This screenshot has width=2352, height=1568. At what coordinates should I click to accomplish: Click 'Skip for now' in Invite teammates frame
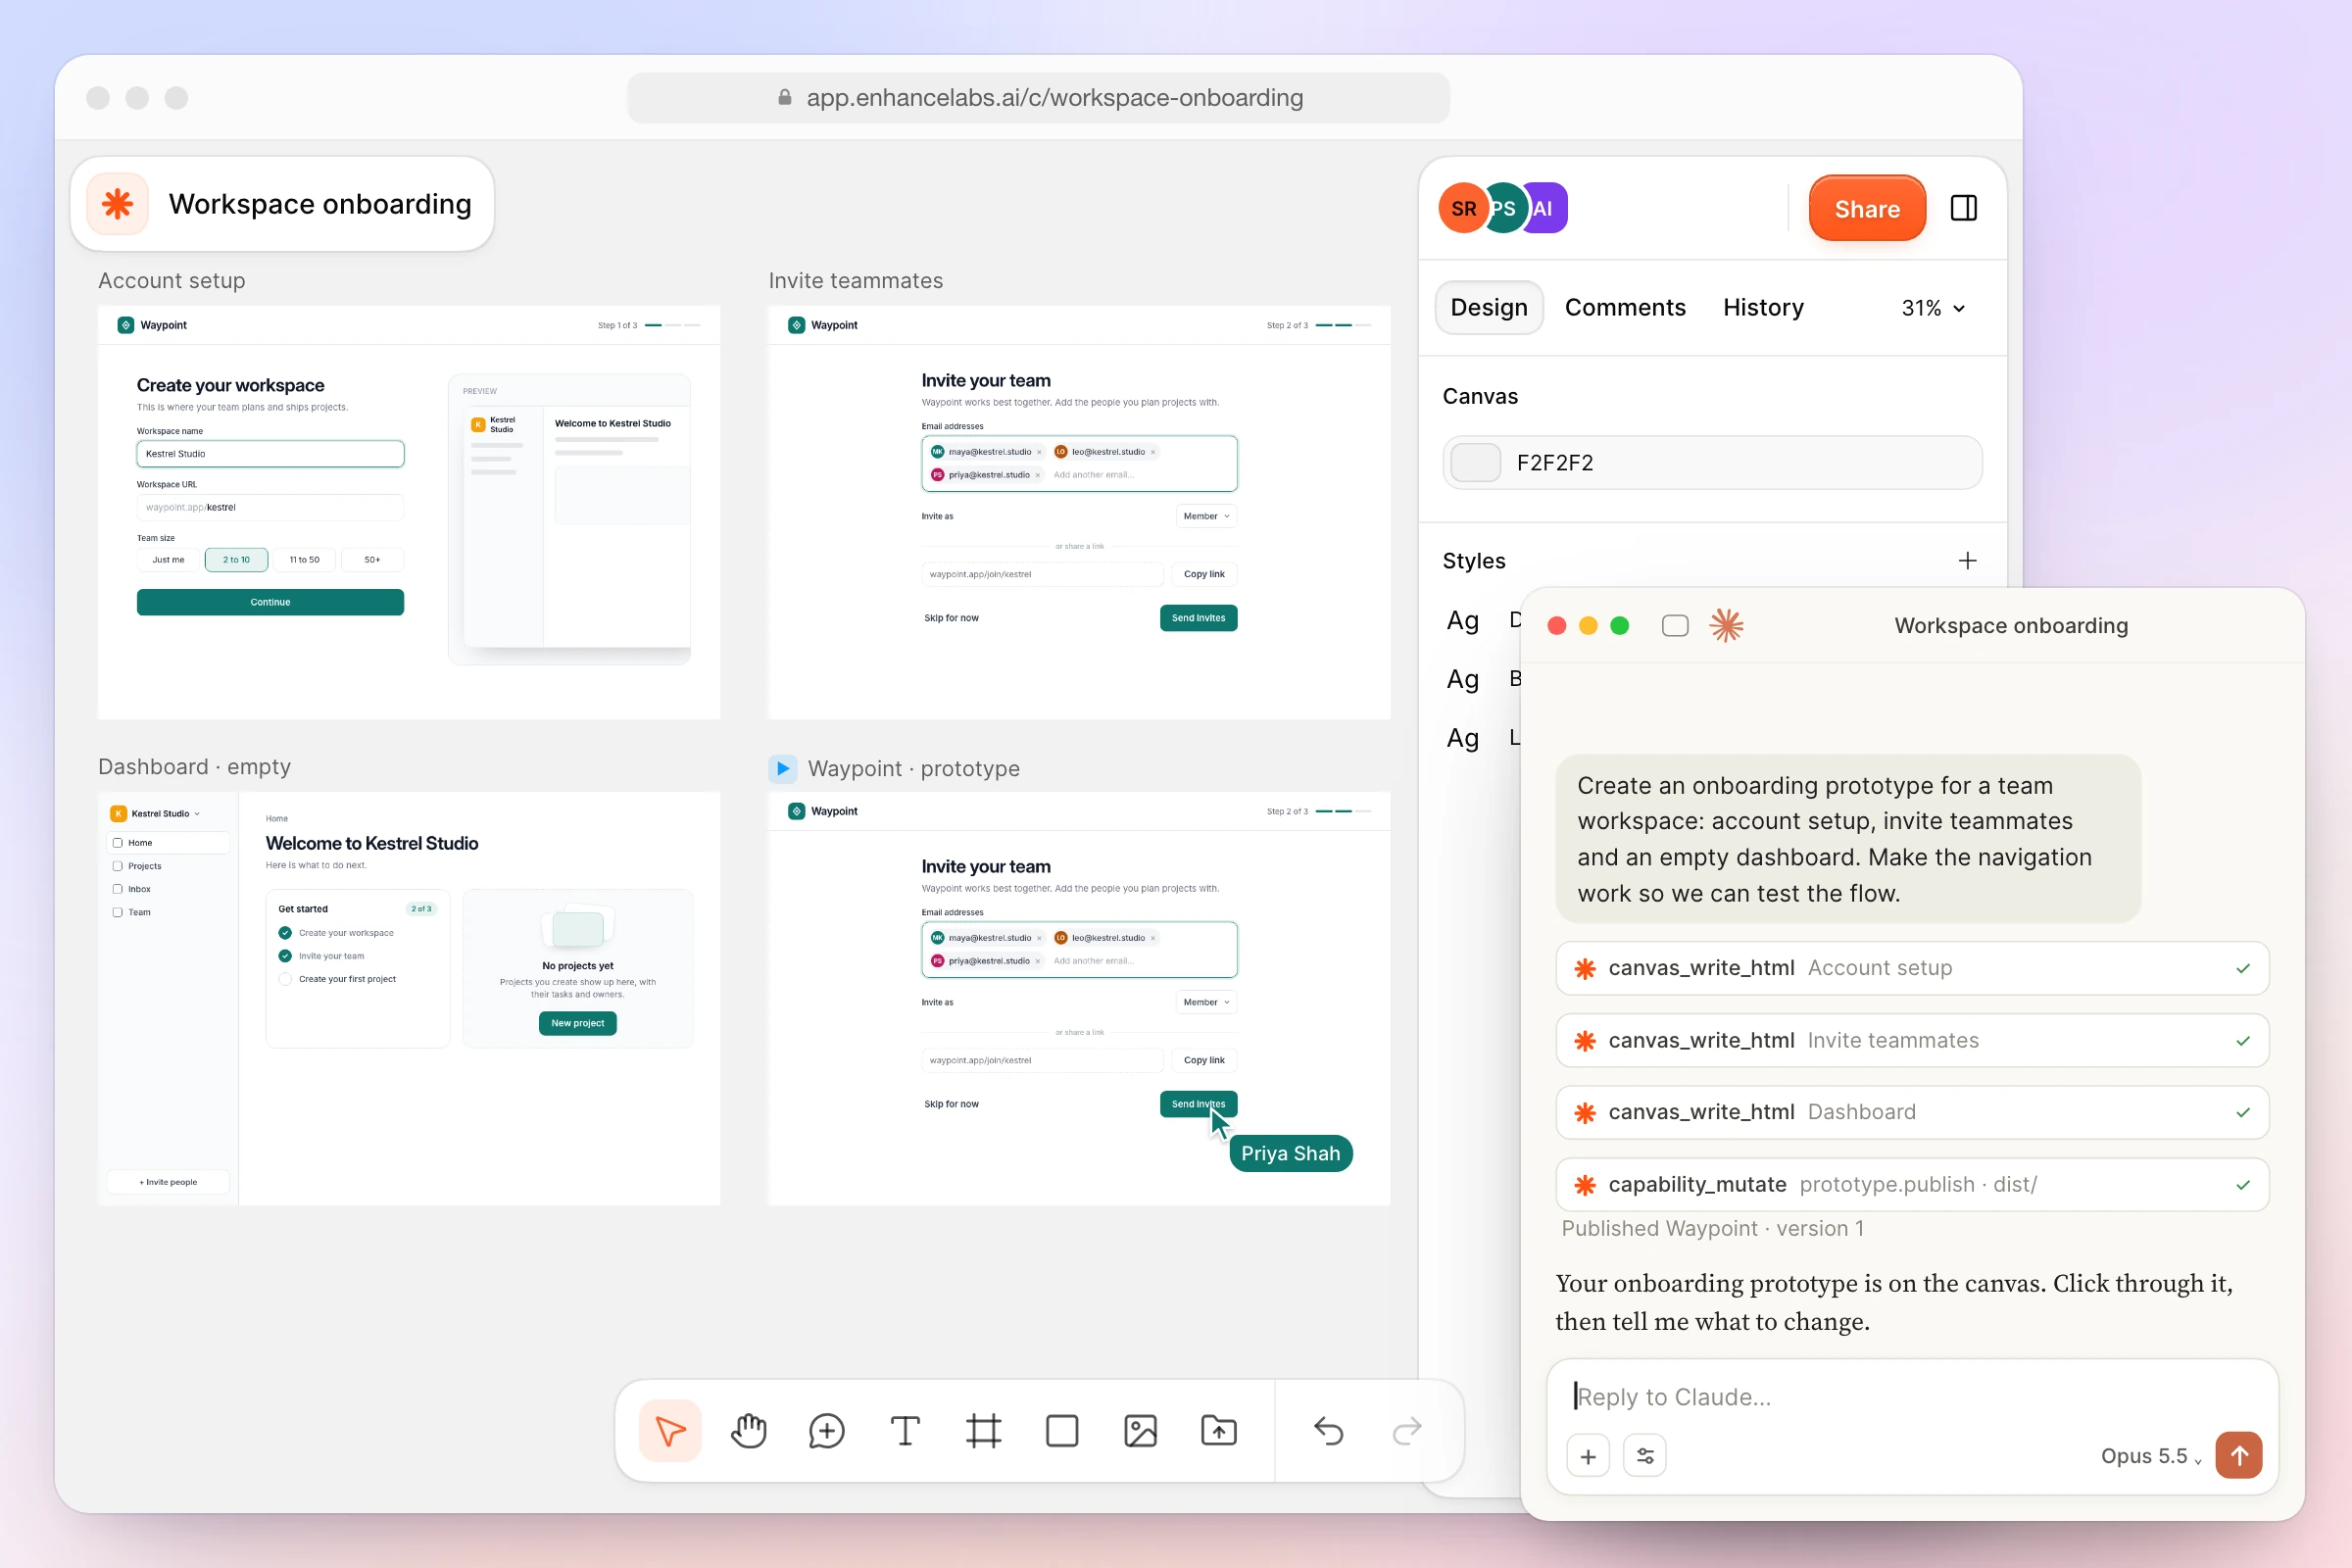click(x=951, y=618)
